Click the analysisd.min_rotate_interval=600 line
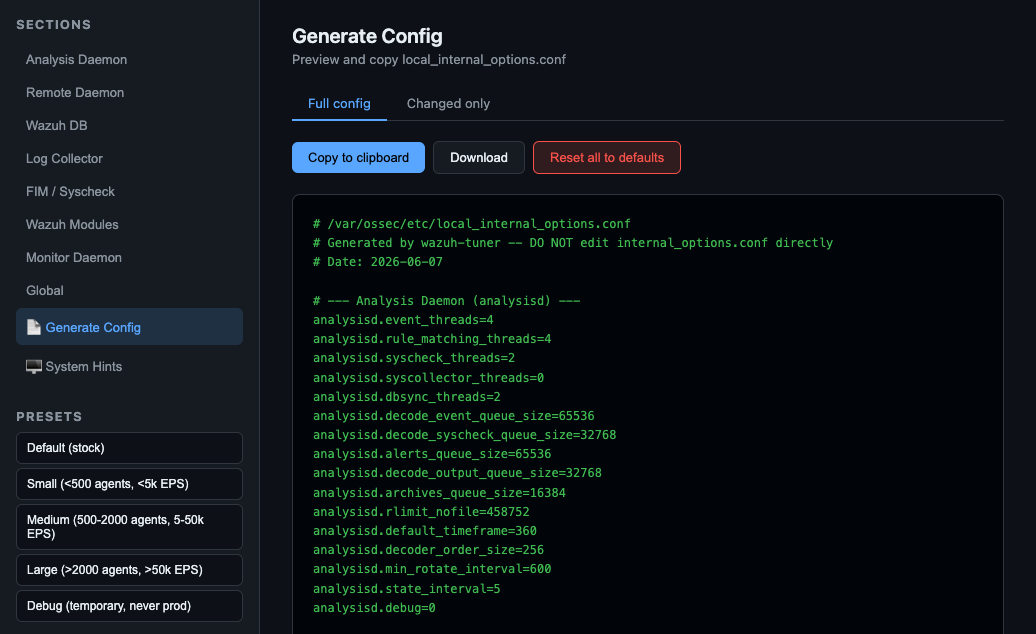 point(432,569)
